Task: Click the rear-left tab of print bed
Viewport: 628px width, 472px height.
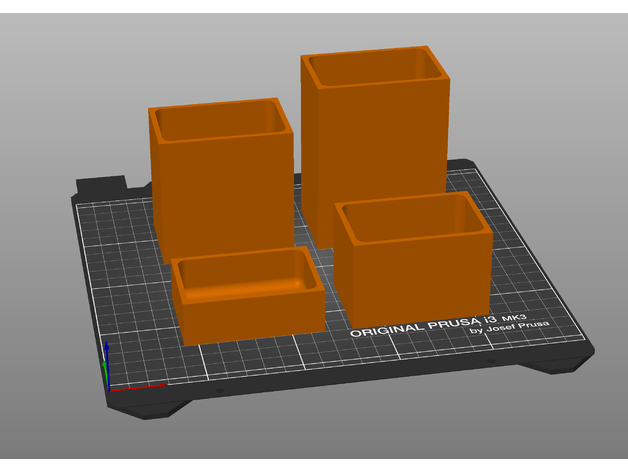Action: click(102, 185)
